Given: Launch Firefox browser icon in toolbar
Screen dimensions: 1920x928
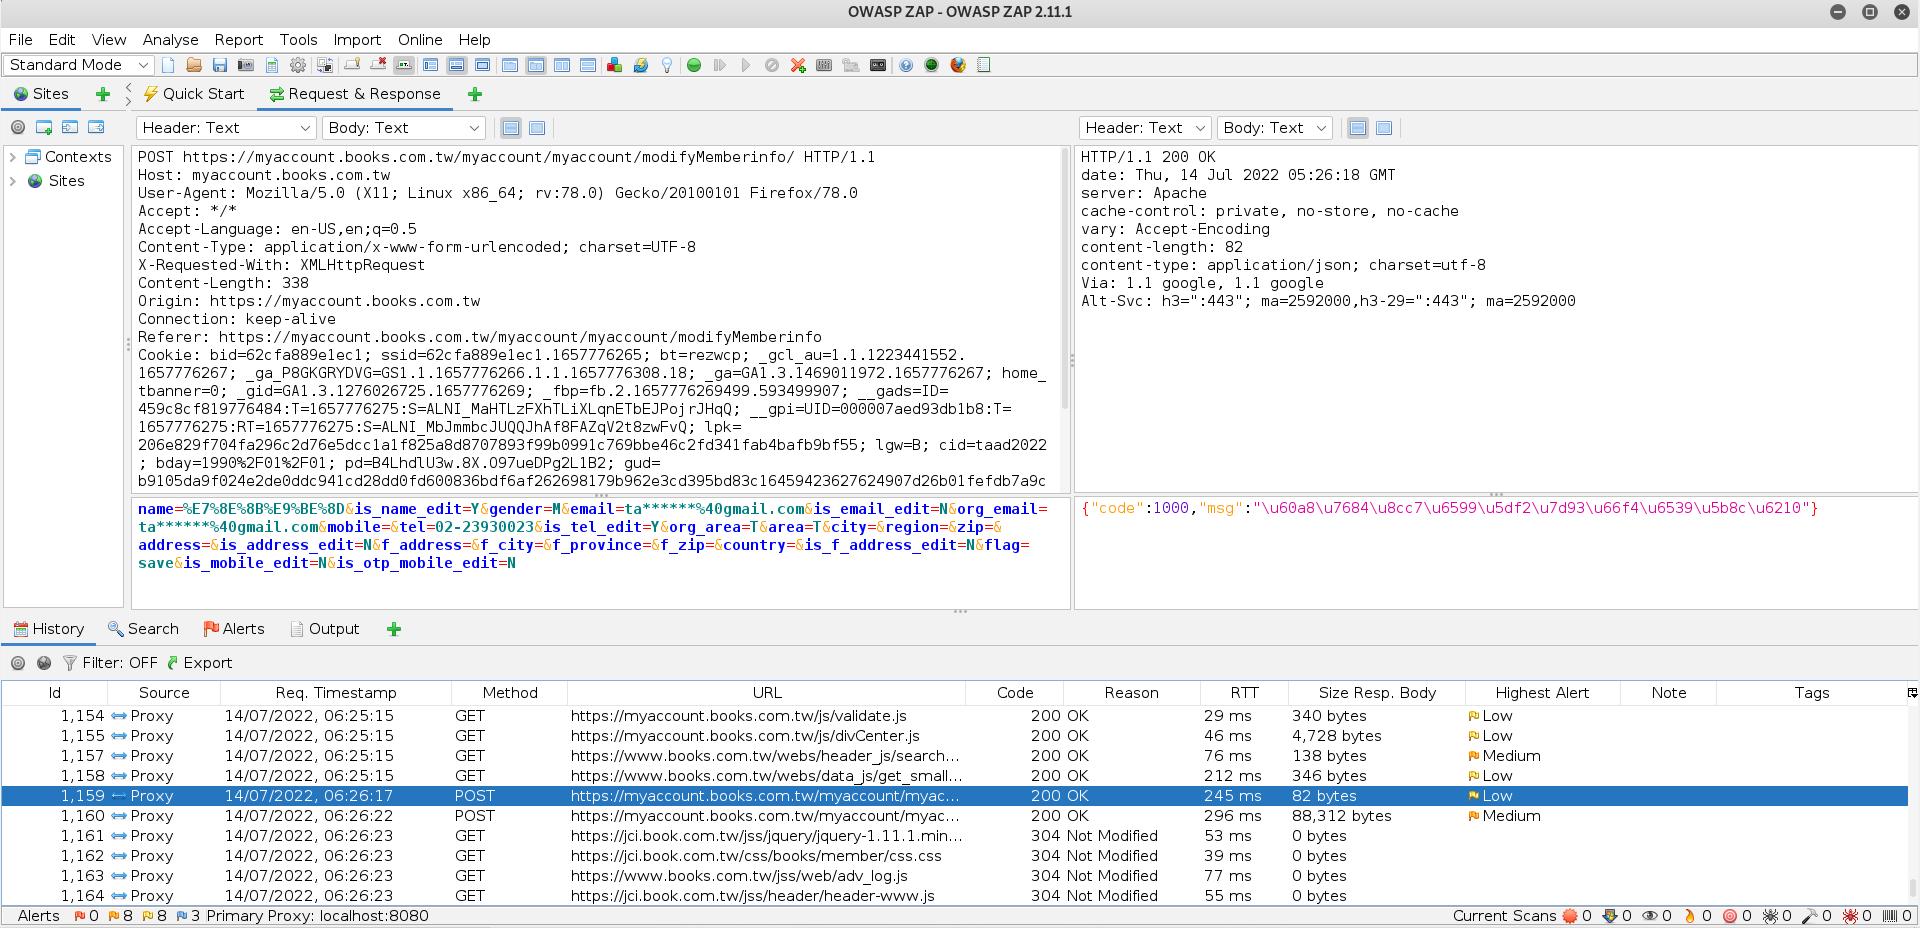Looking at the screenshot, I should click(958, 65).
